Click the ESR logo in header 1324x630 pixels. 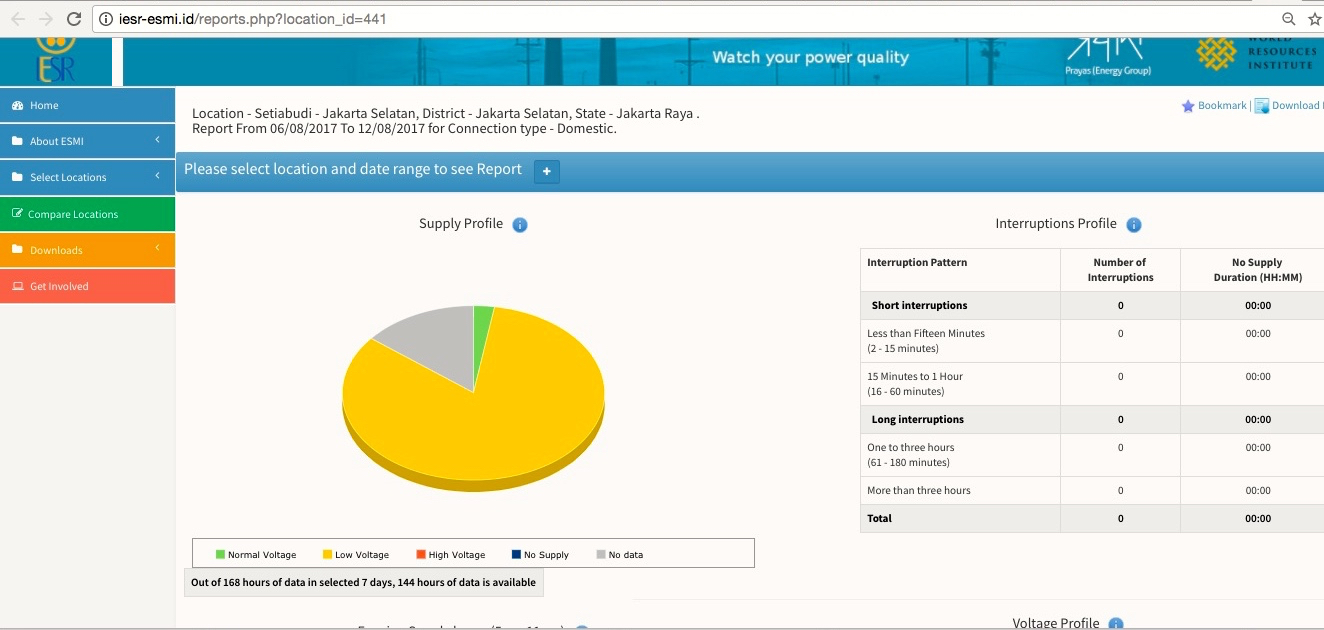56,61
